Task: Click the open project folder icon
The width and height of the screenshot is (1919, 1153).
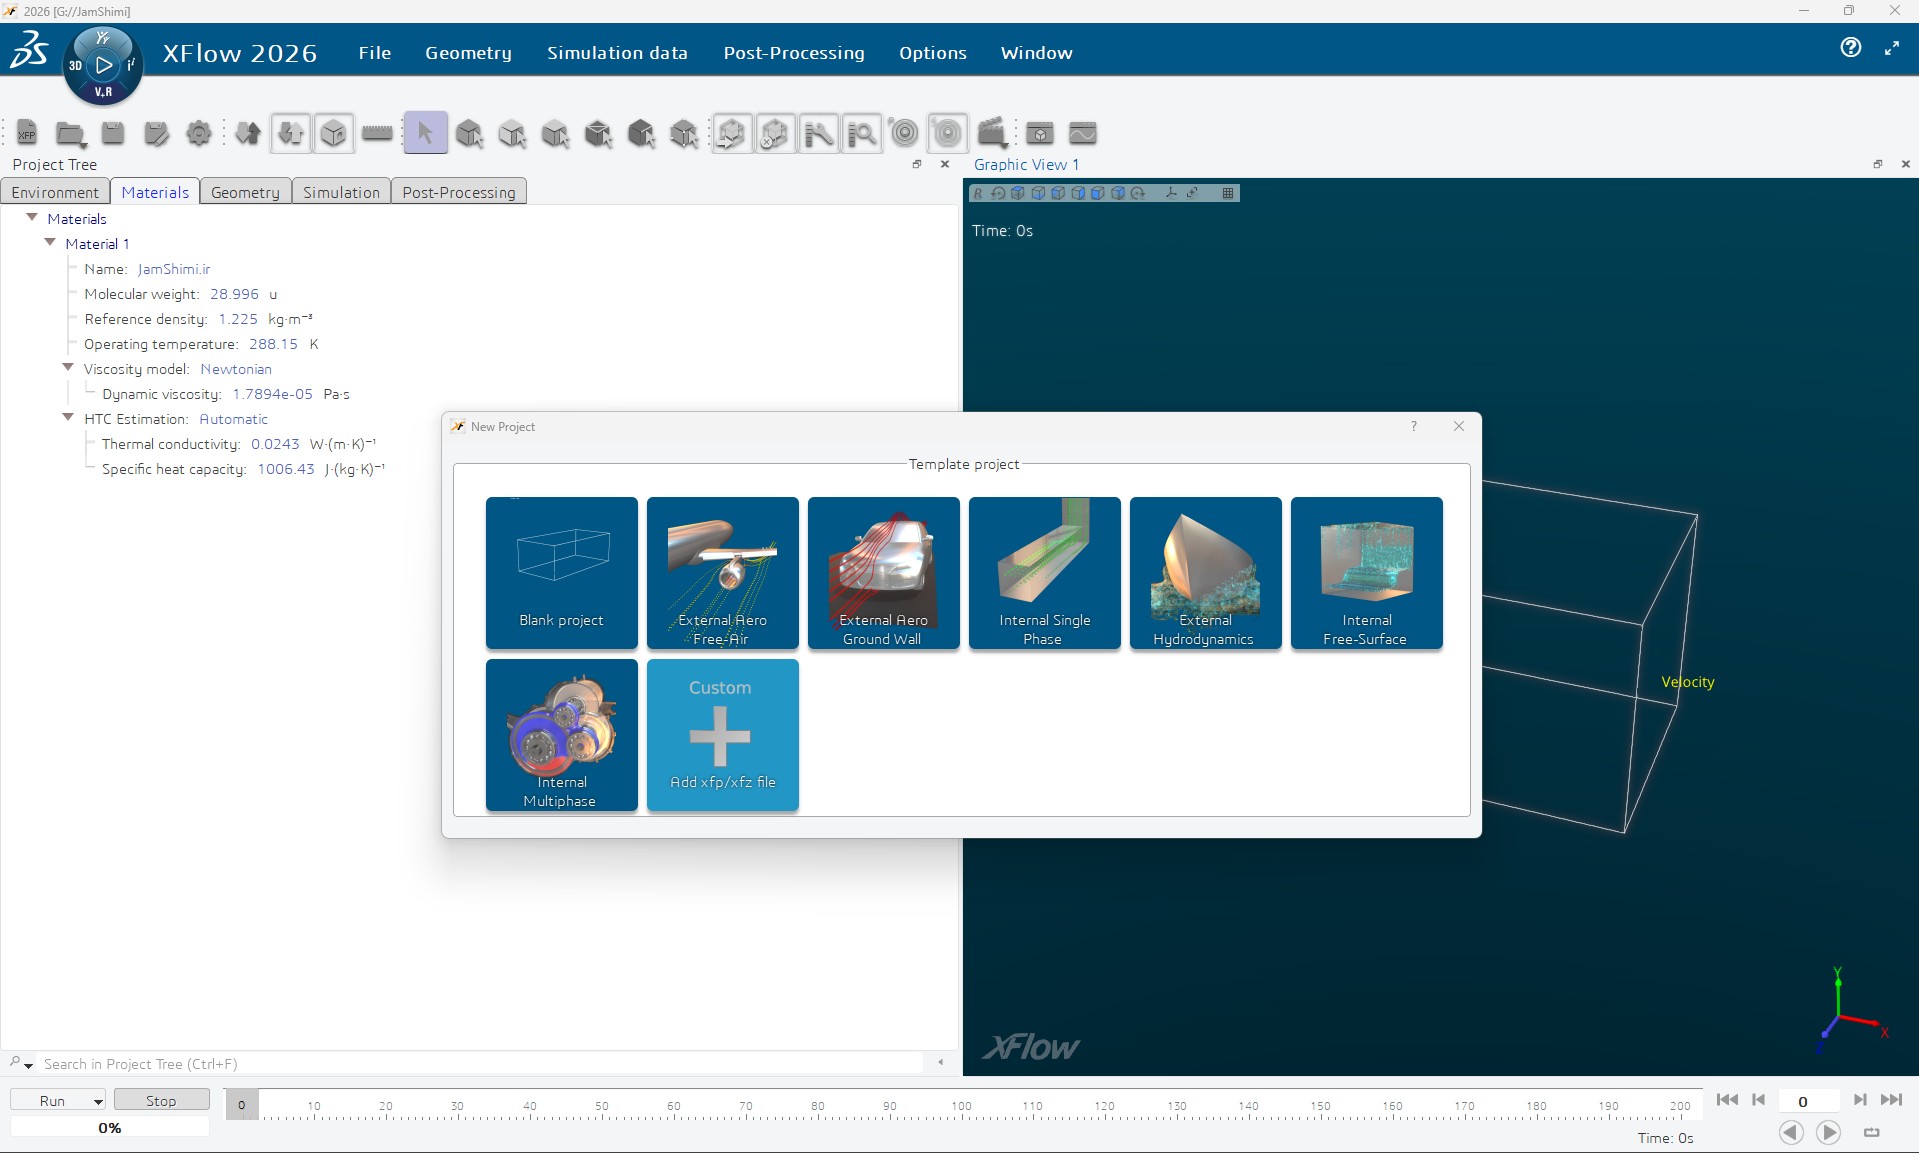Action: [x=71, y=133]
